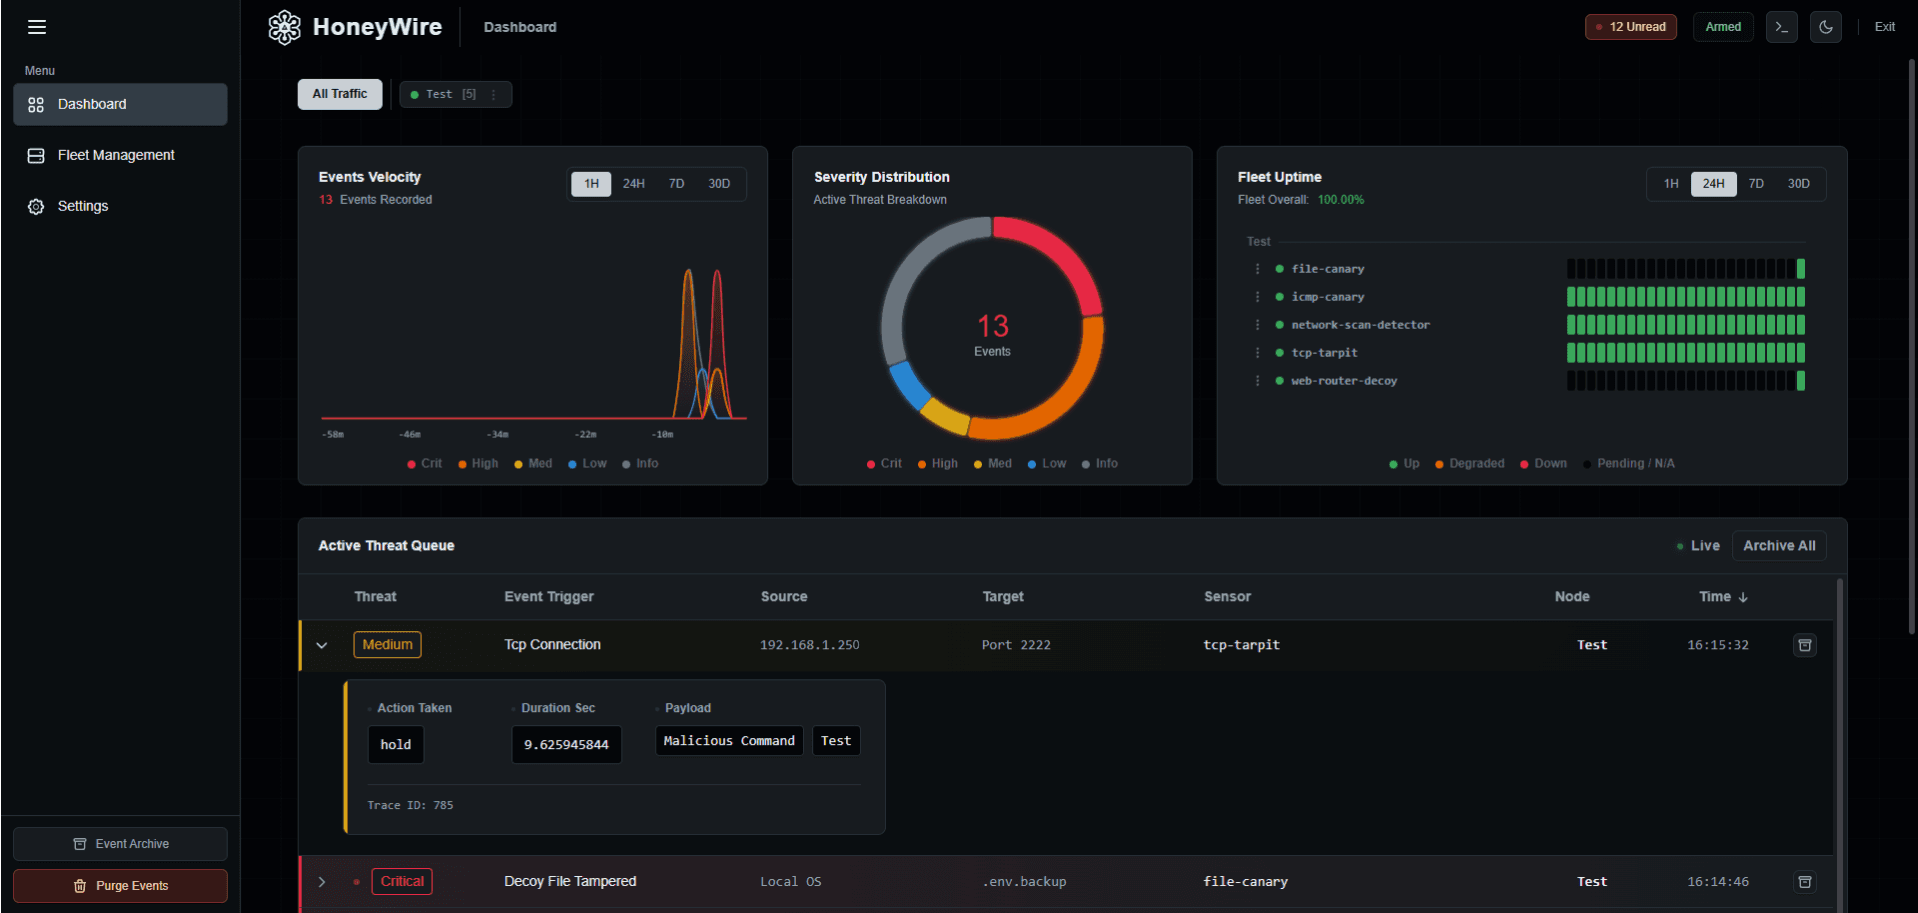Open the 12 Unread notifications badge
The width and height of the screenshot is (1918, 913).
pos(1631,27)
